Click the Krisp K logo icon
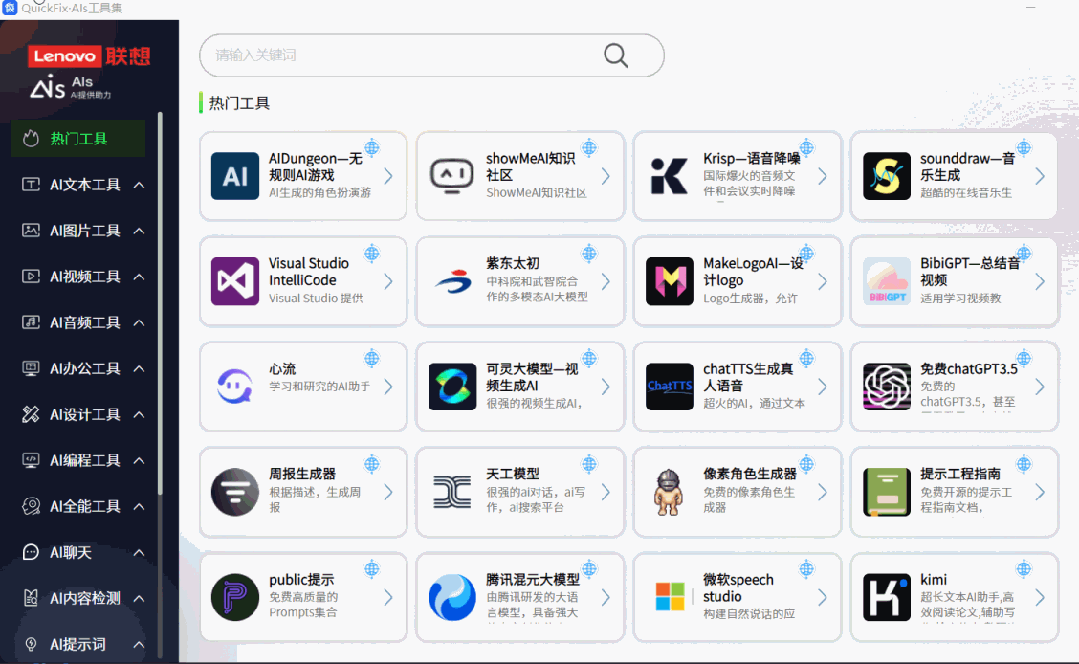This screenshot has height=664, width=1079. point(668,176)
